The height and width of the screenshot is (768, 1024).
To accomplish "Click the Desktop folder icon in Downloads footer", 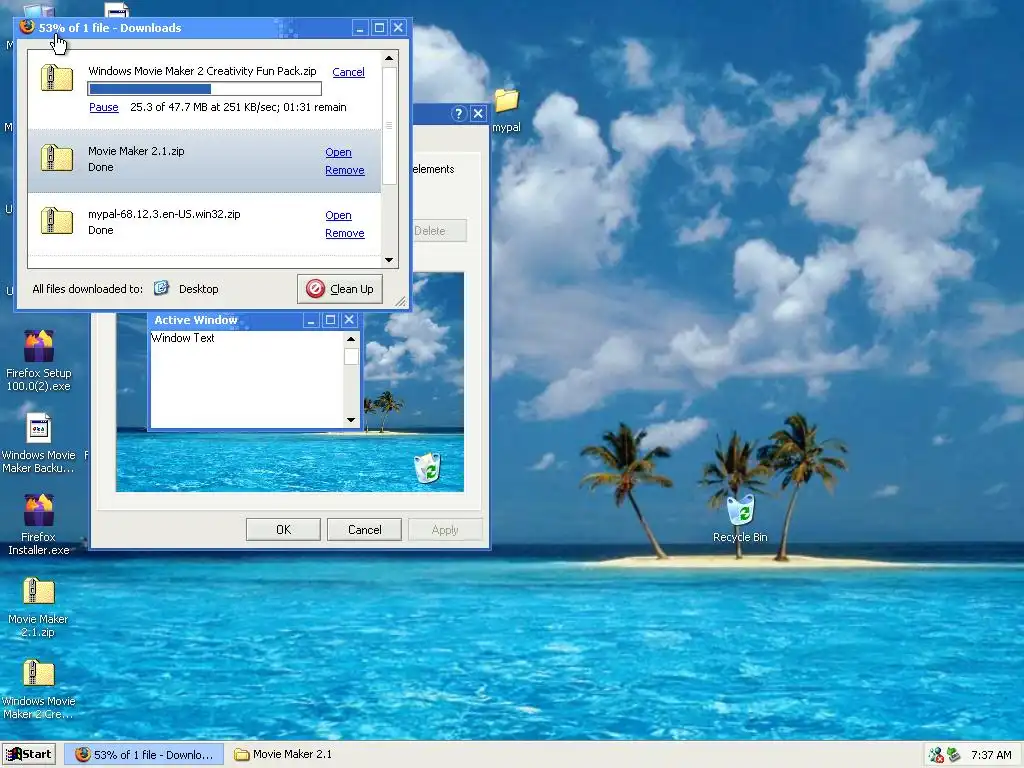I will (161, 288).
